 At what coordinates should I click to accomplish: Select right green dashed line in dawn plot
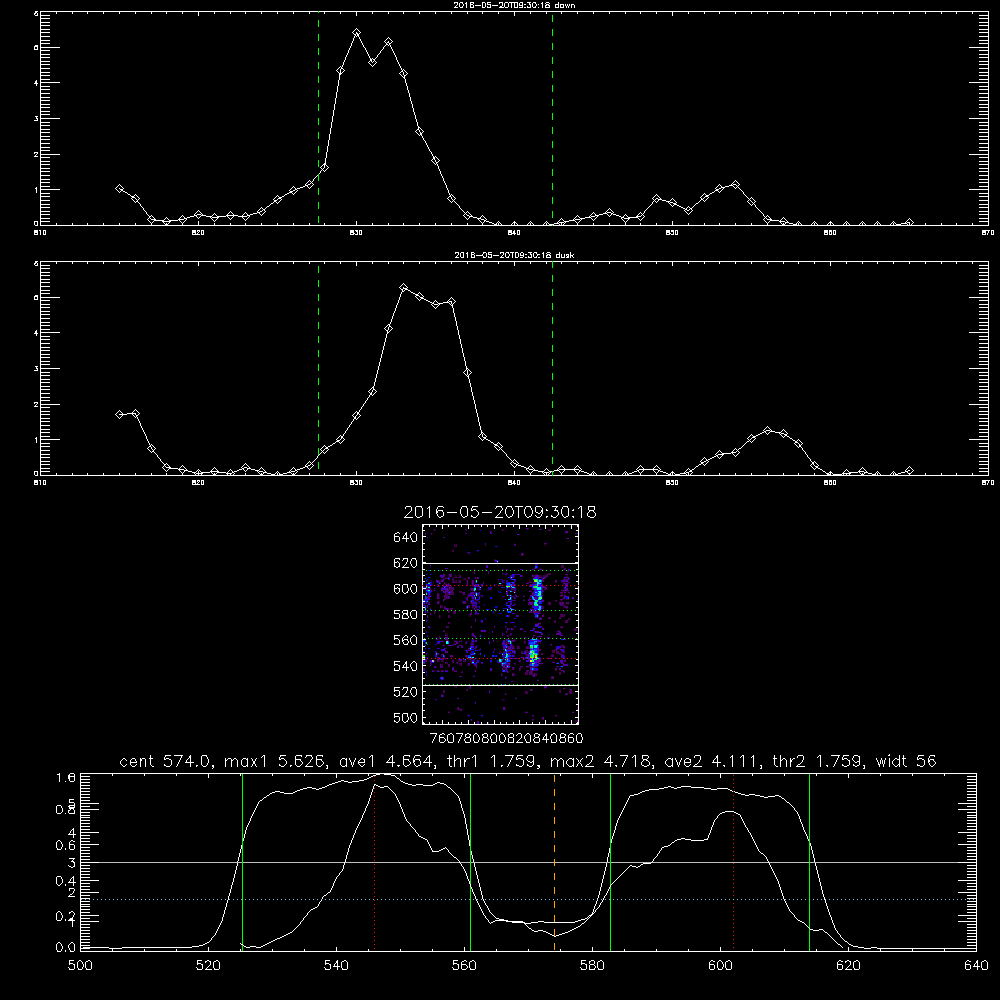point(552,118)
